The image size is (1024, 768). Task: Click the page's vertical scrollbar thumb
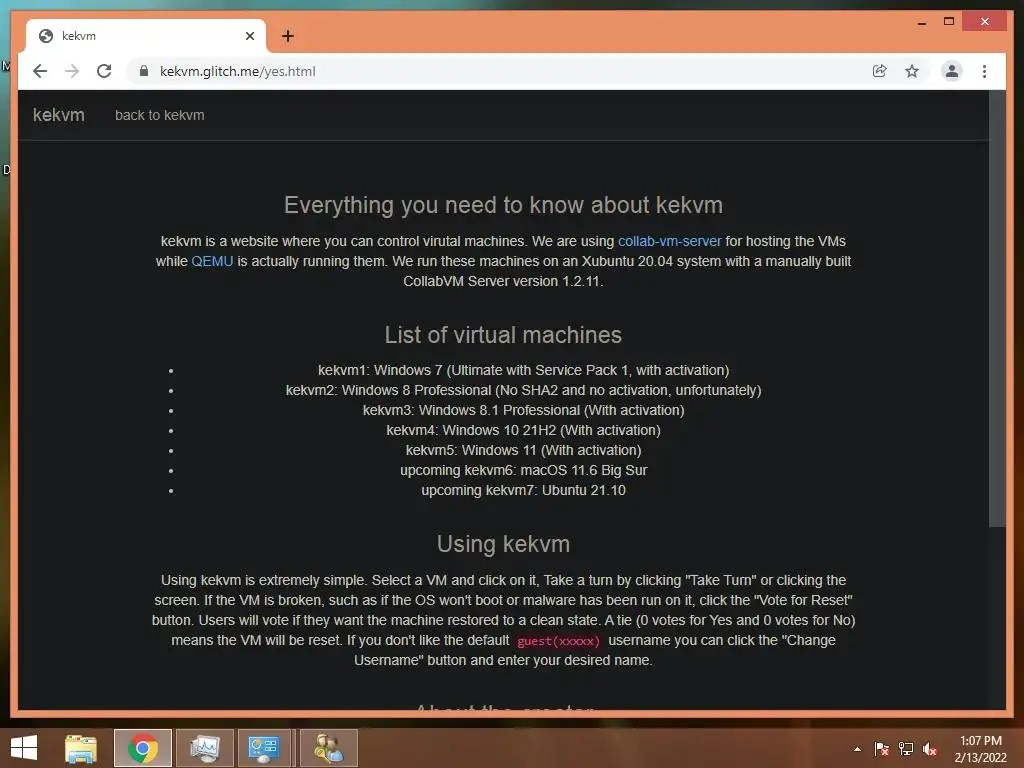tap(997, 308)
